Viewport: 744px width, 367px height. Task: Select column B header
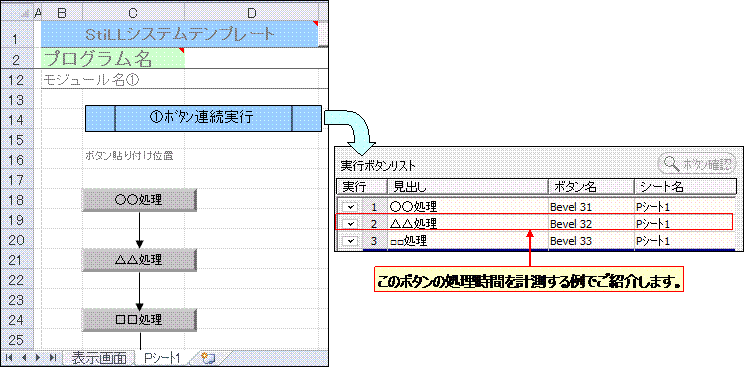(62, 14)
